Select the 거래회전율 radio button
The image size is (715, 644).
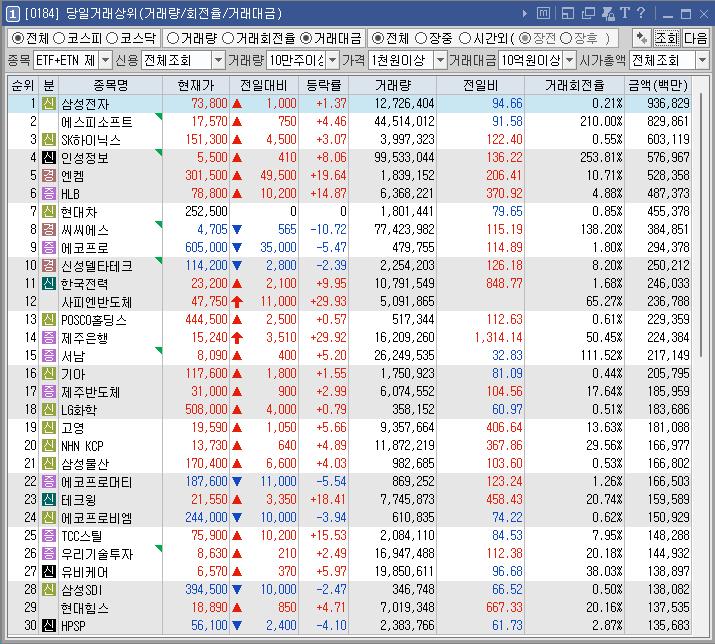coord(228,39)
